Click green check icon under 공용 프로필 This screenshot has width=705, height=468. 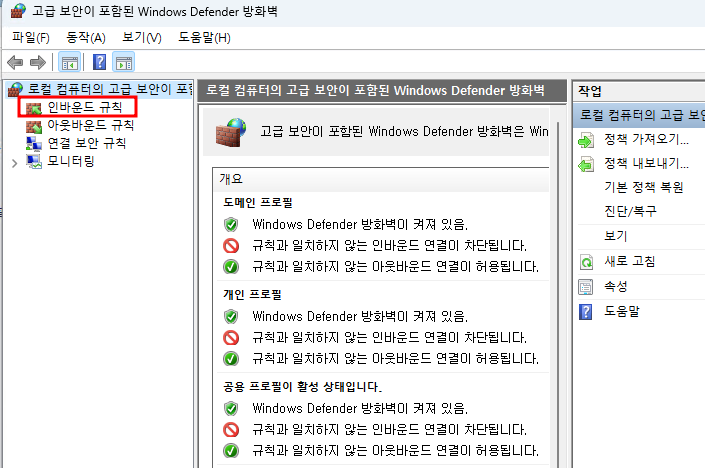click(x=231, y=450)
